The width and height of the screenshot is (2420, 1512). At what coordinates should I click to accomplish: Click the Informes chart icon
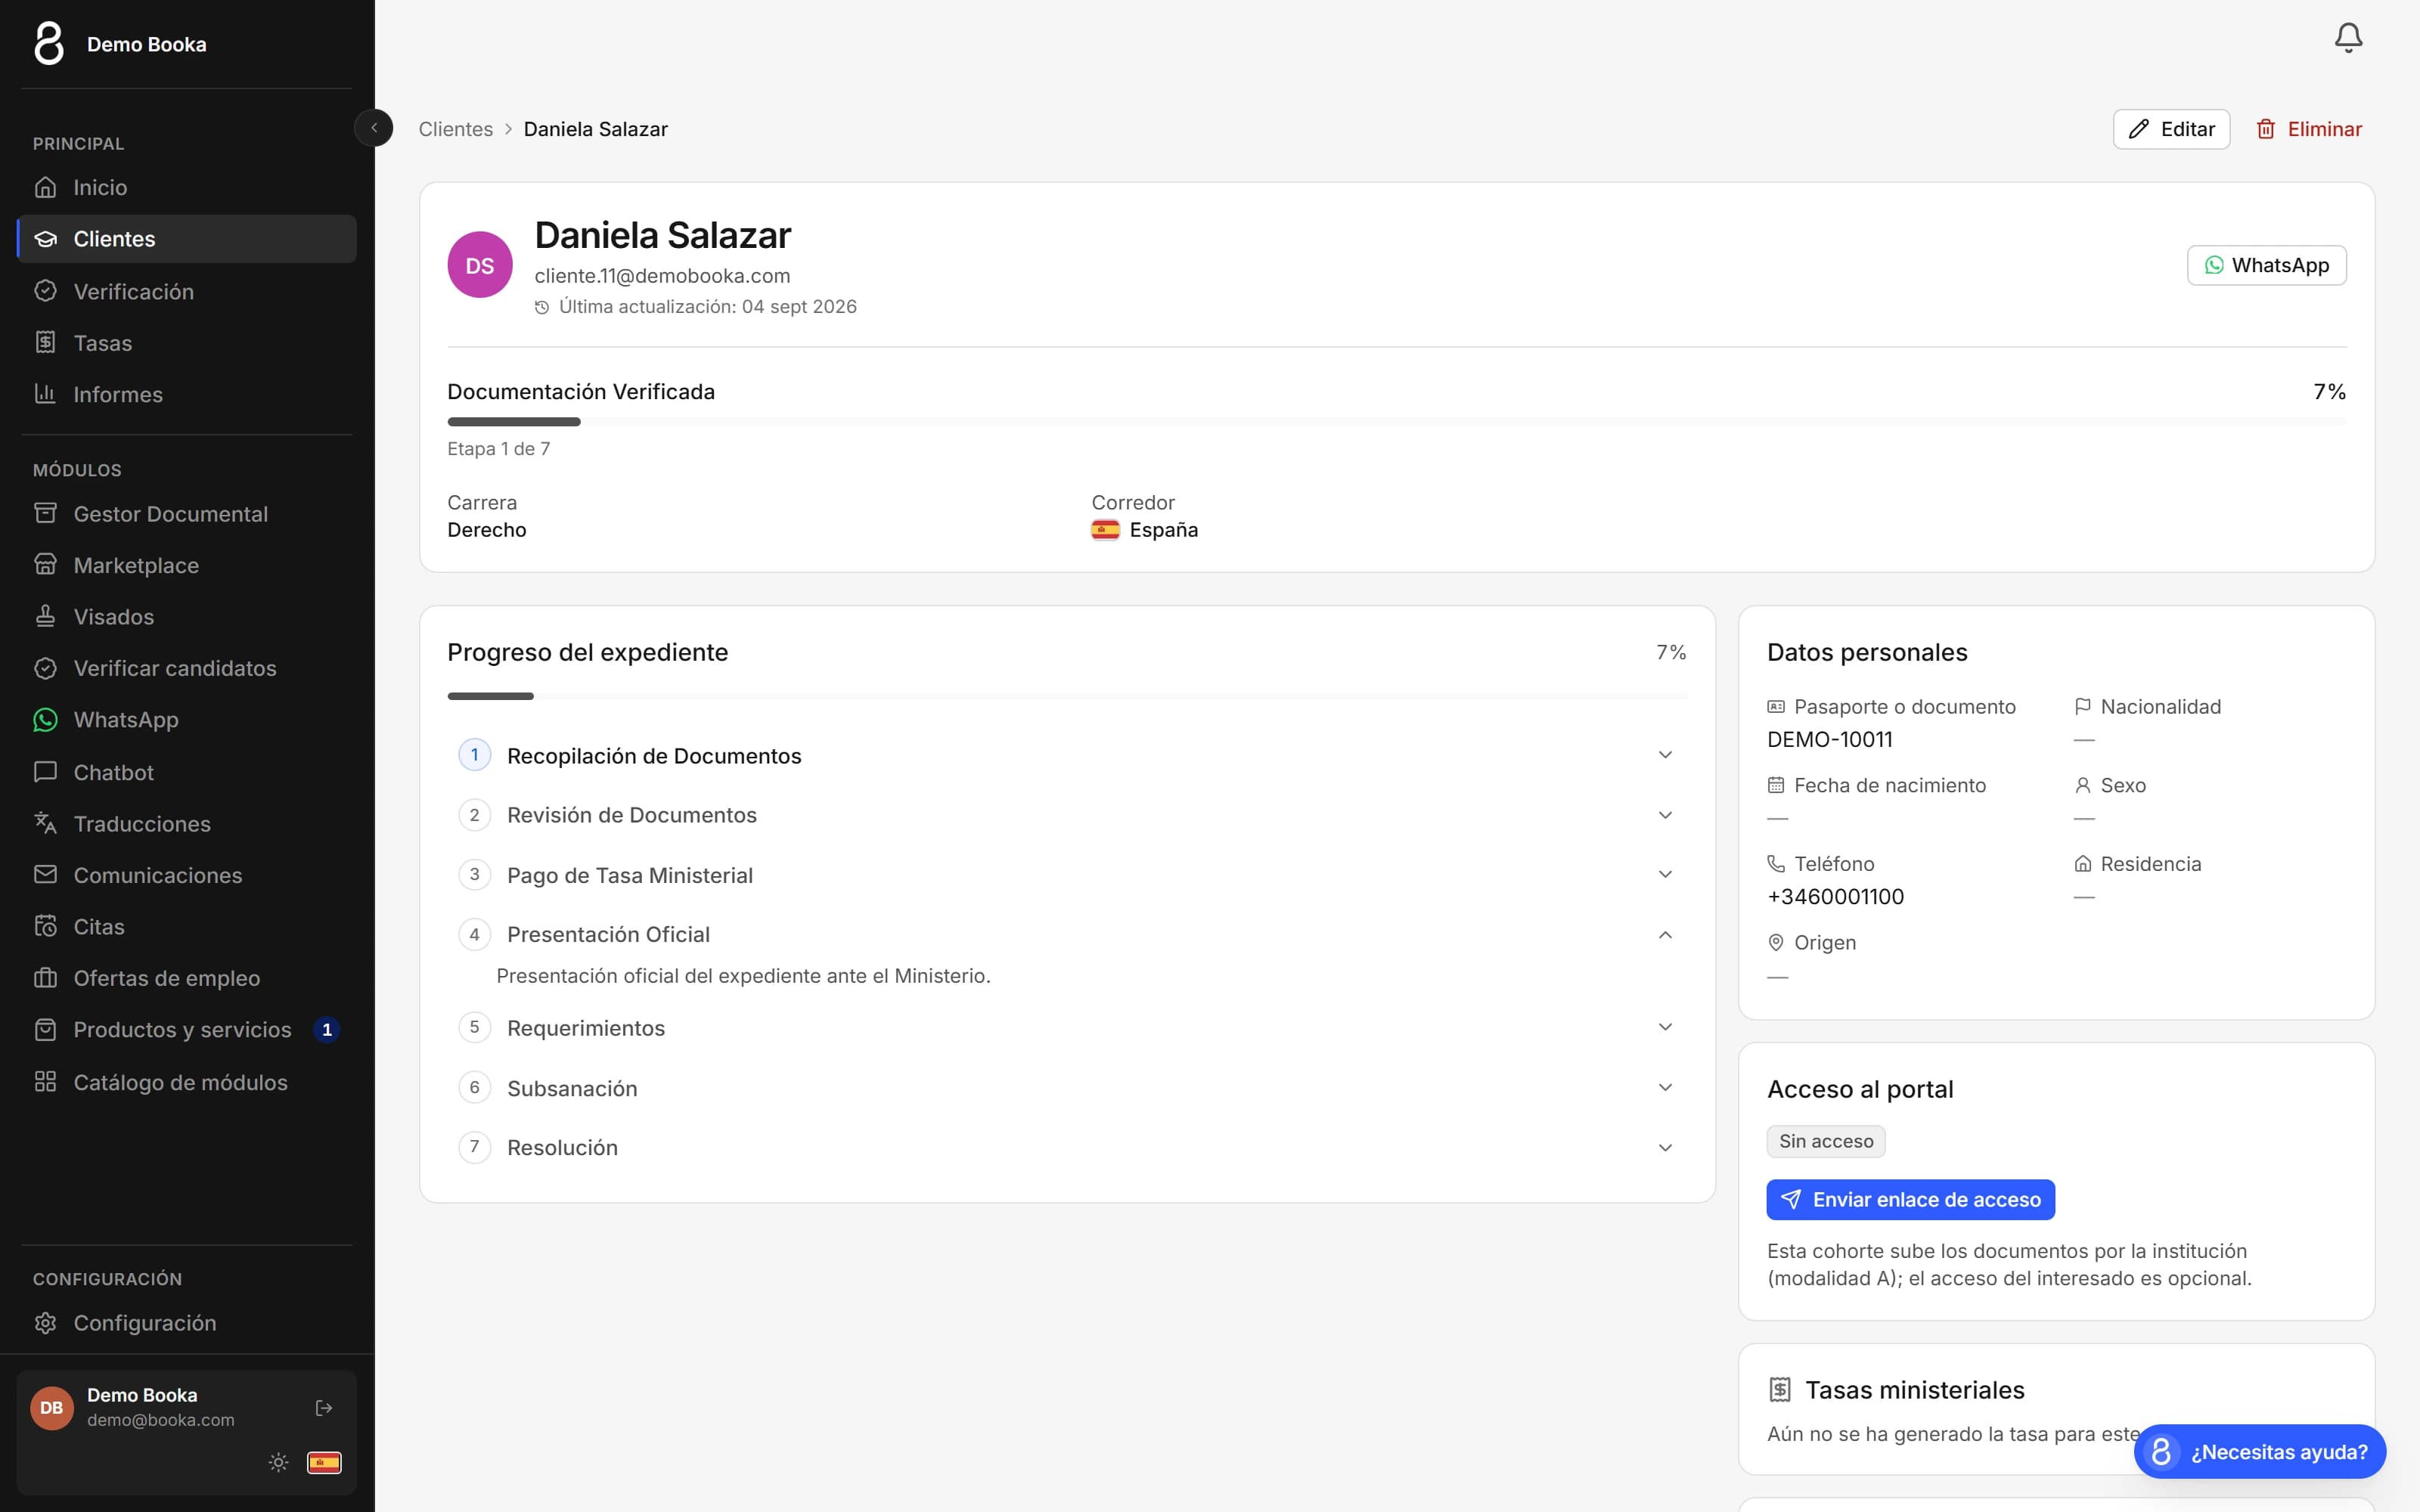pyautogui.click(x=45, y=394)
